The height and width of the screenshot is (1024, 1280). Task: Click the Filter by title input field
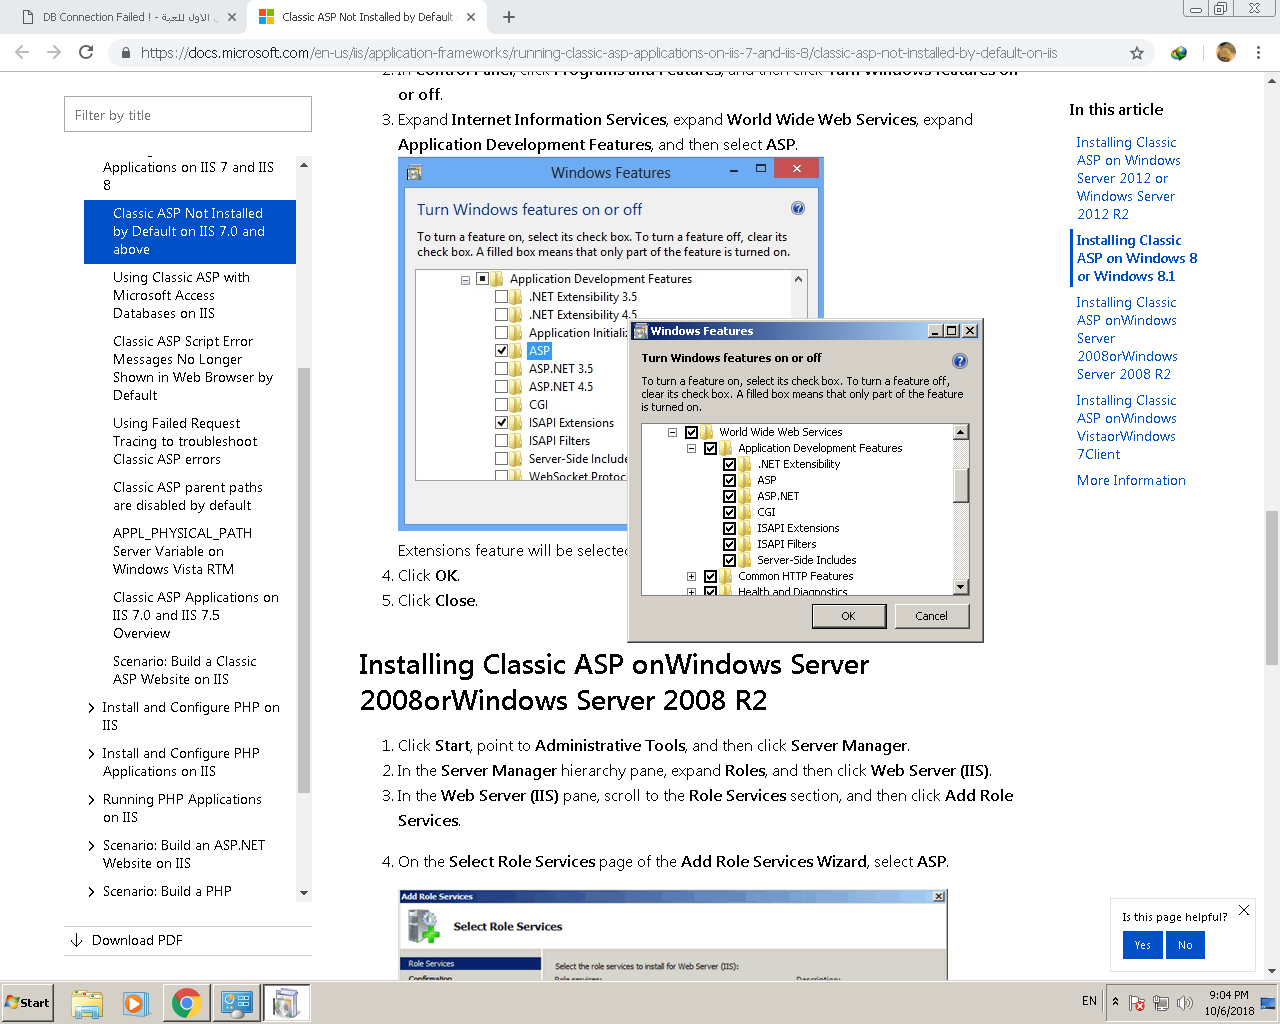point(188,115)
